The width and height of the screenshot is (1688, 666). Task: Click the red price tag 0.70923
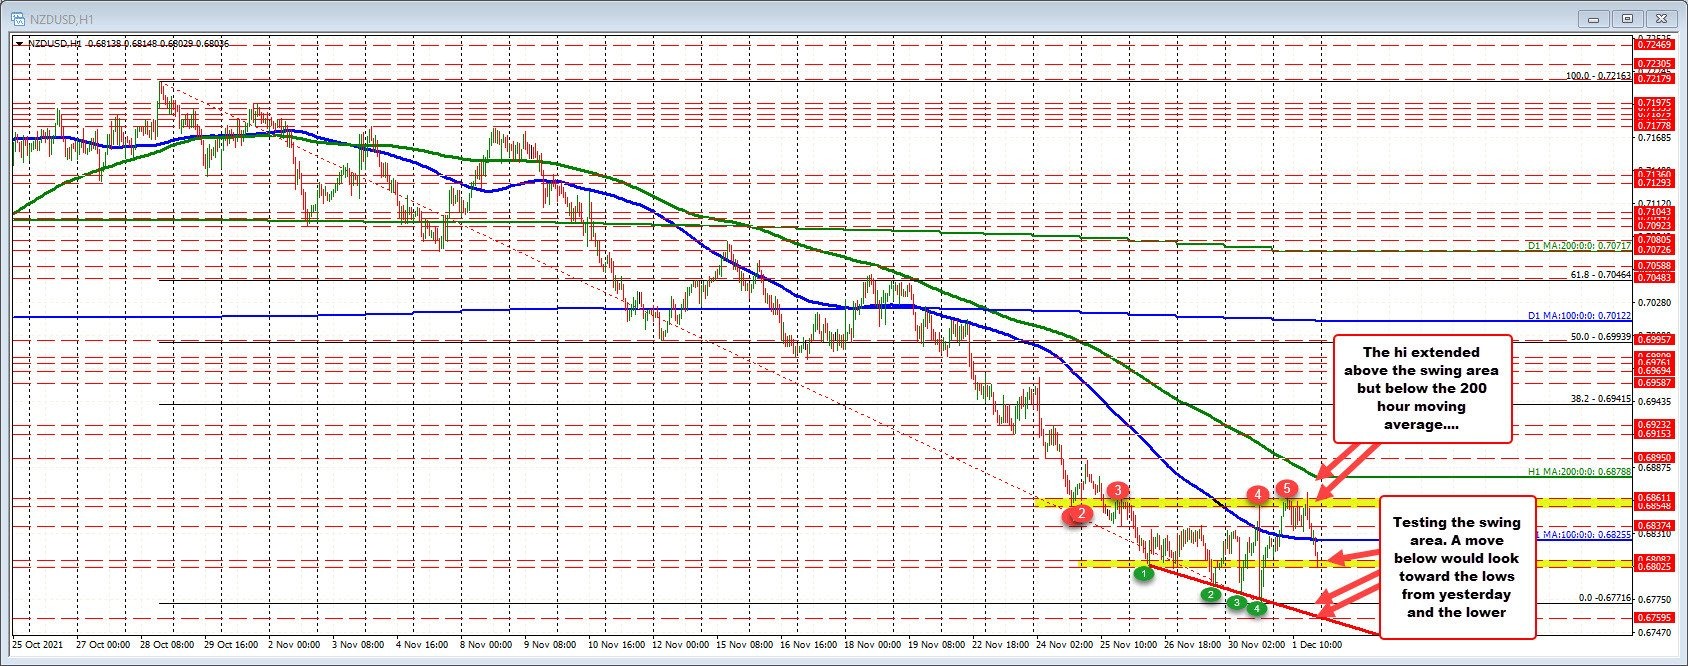1656,225
